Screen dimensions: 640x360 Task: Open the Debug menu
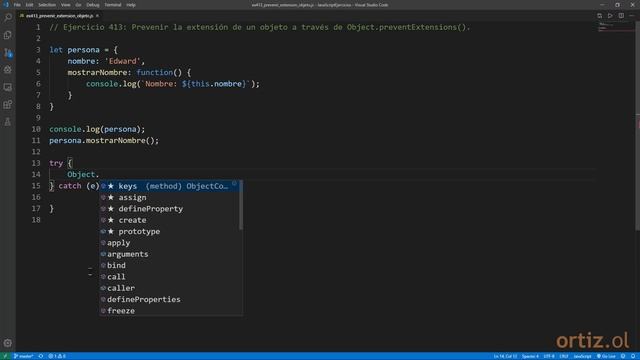(x=93, y=5)
